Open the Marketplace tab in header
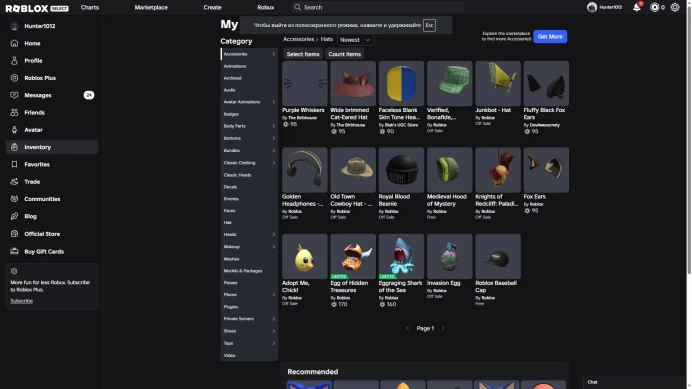 click(151, 7)
